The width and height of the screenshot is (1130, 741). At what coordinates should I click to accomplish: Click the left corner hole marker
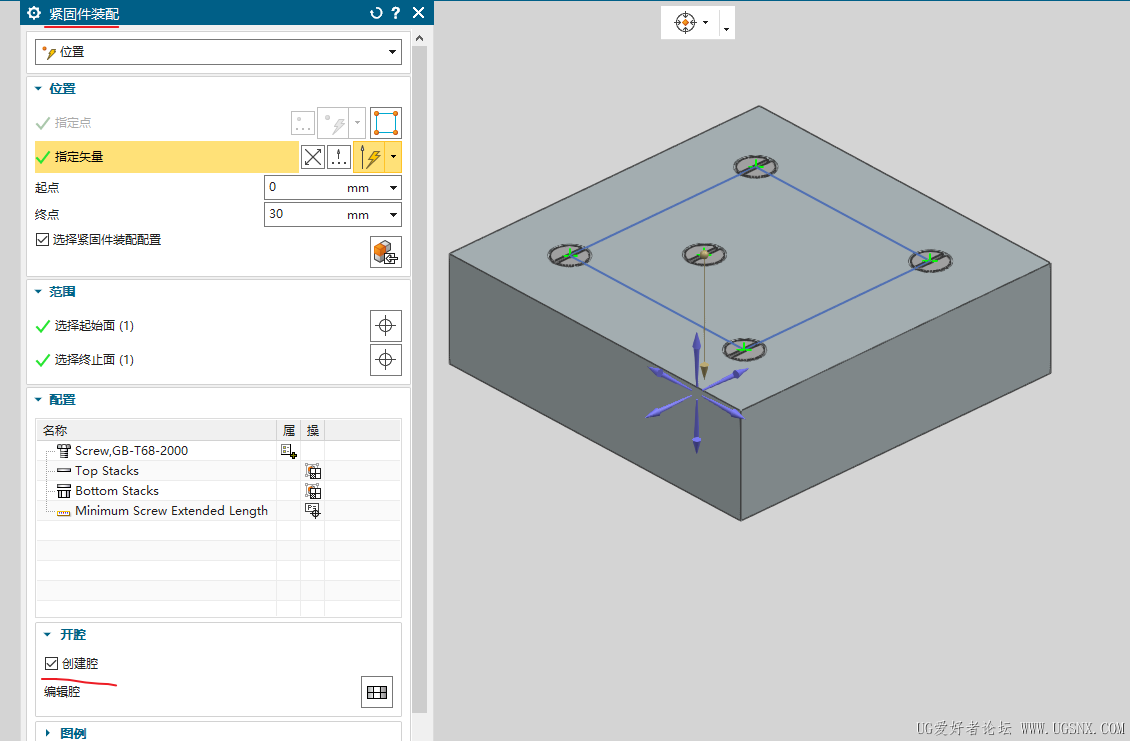tap(569, 255)
